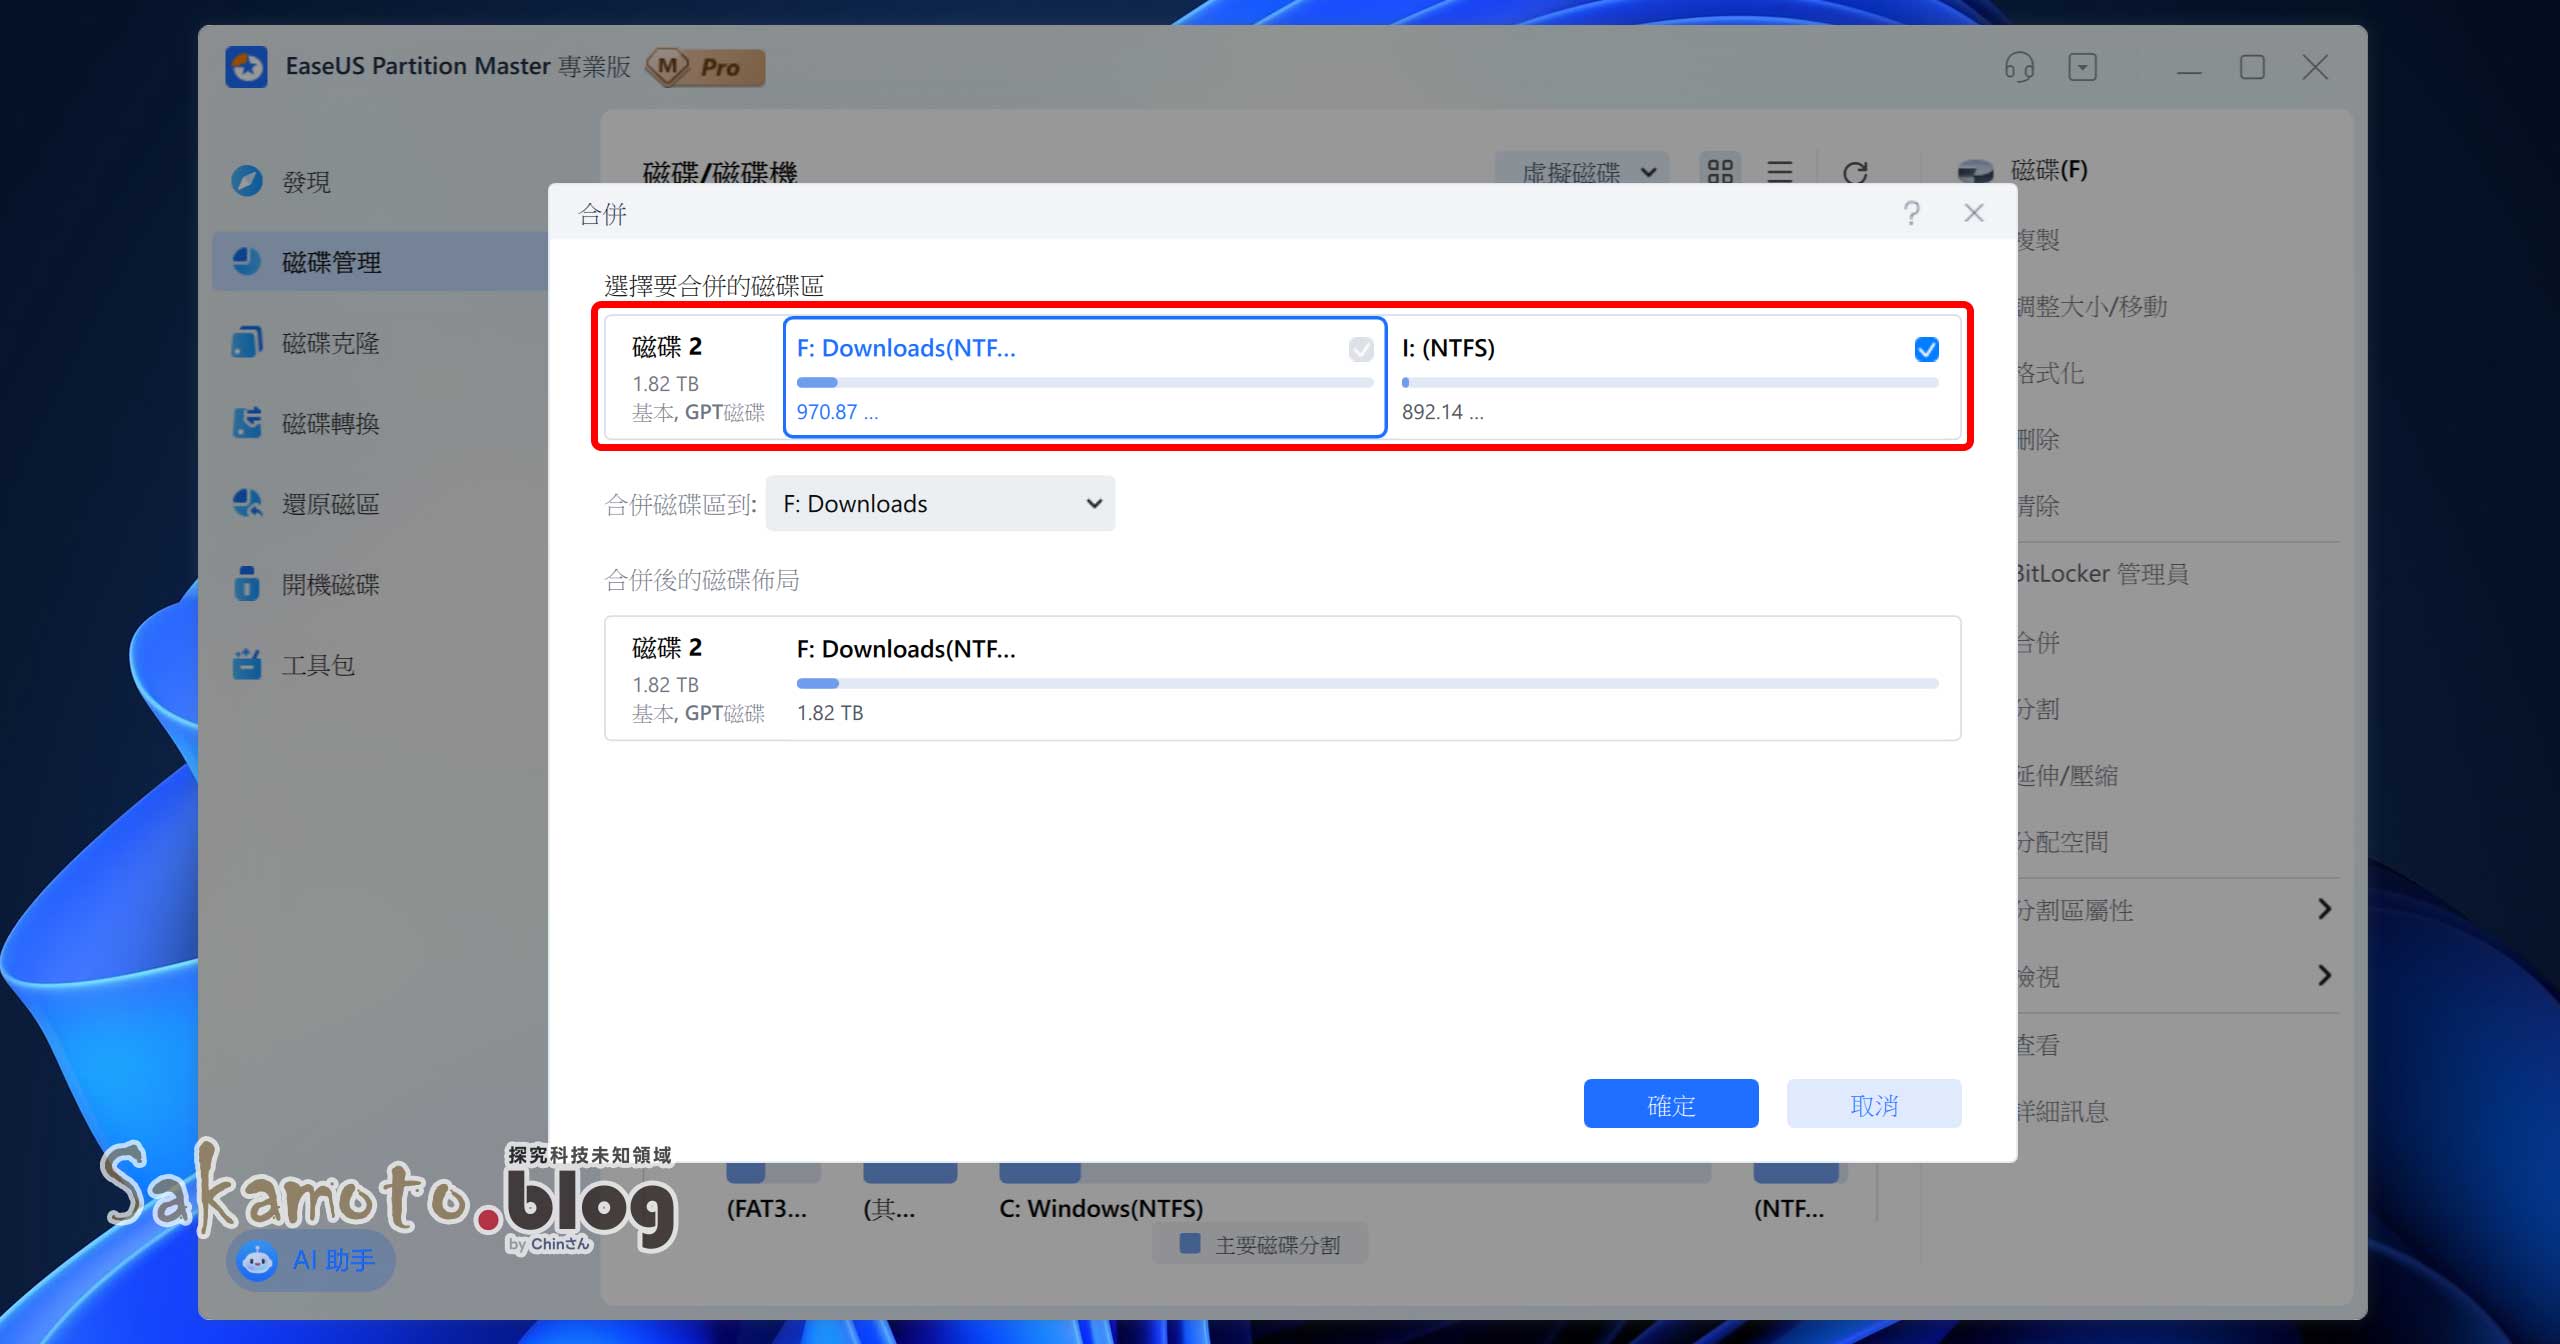The height and width of the screenshot is (1344, 2560).
Task: Open 磁碟轉換 from the sidebar
Action: 330,423
